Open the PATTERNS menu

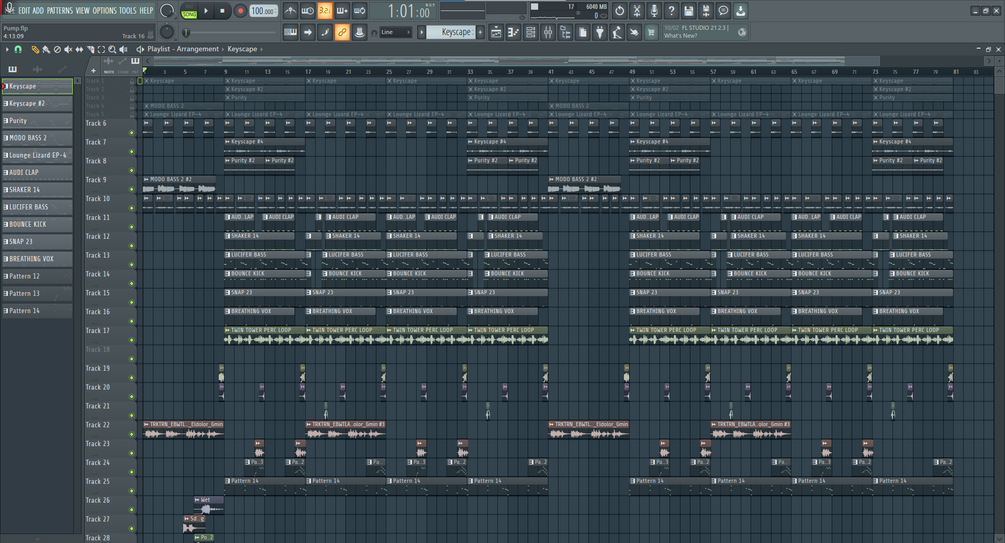click(x=60, y=10)
